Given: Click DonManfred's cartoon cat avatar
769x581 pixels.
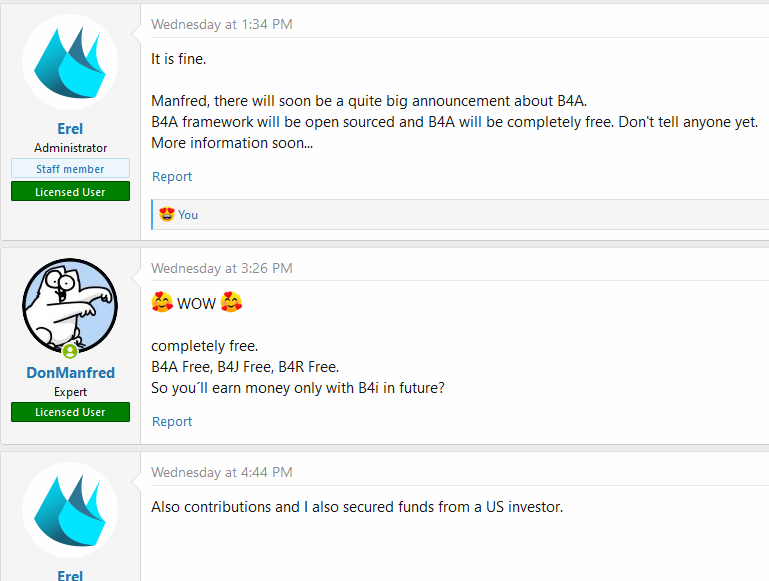Looking at the screenshot, I should (x=70, y=305).
